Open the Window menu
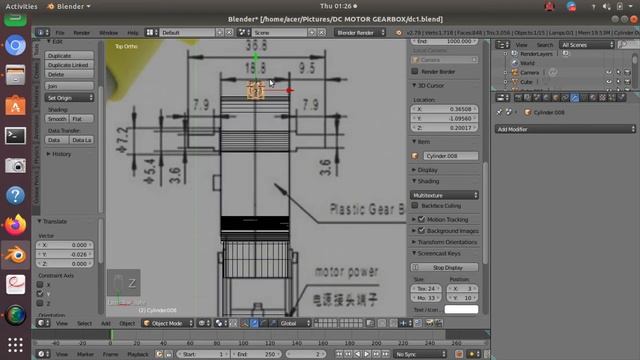 click(109, 33)
